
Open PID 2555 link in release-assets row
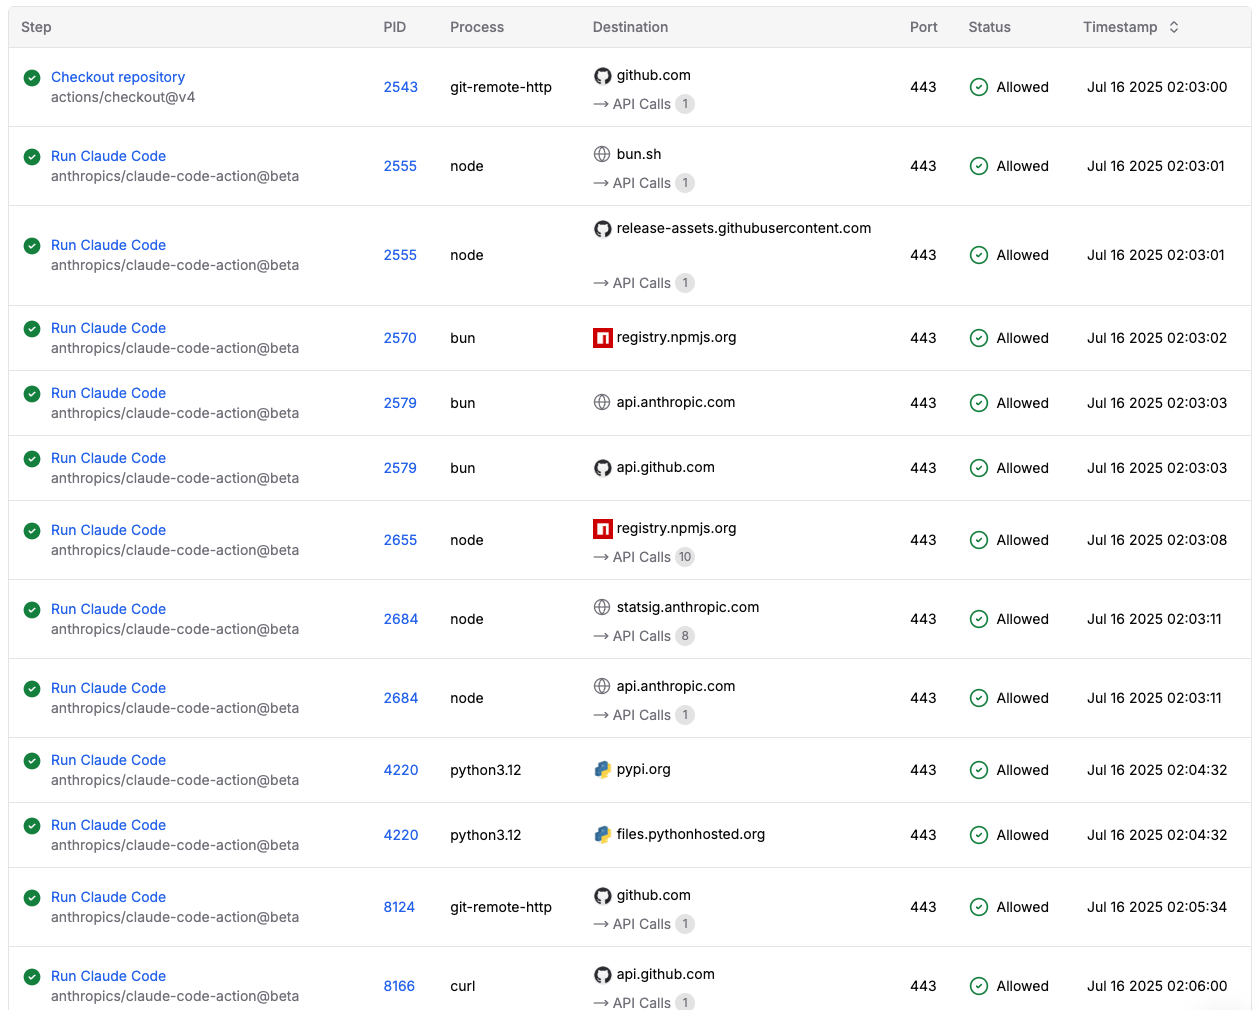(x=400, y=255)
